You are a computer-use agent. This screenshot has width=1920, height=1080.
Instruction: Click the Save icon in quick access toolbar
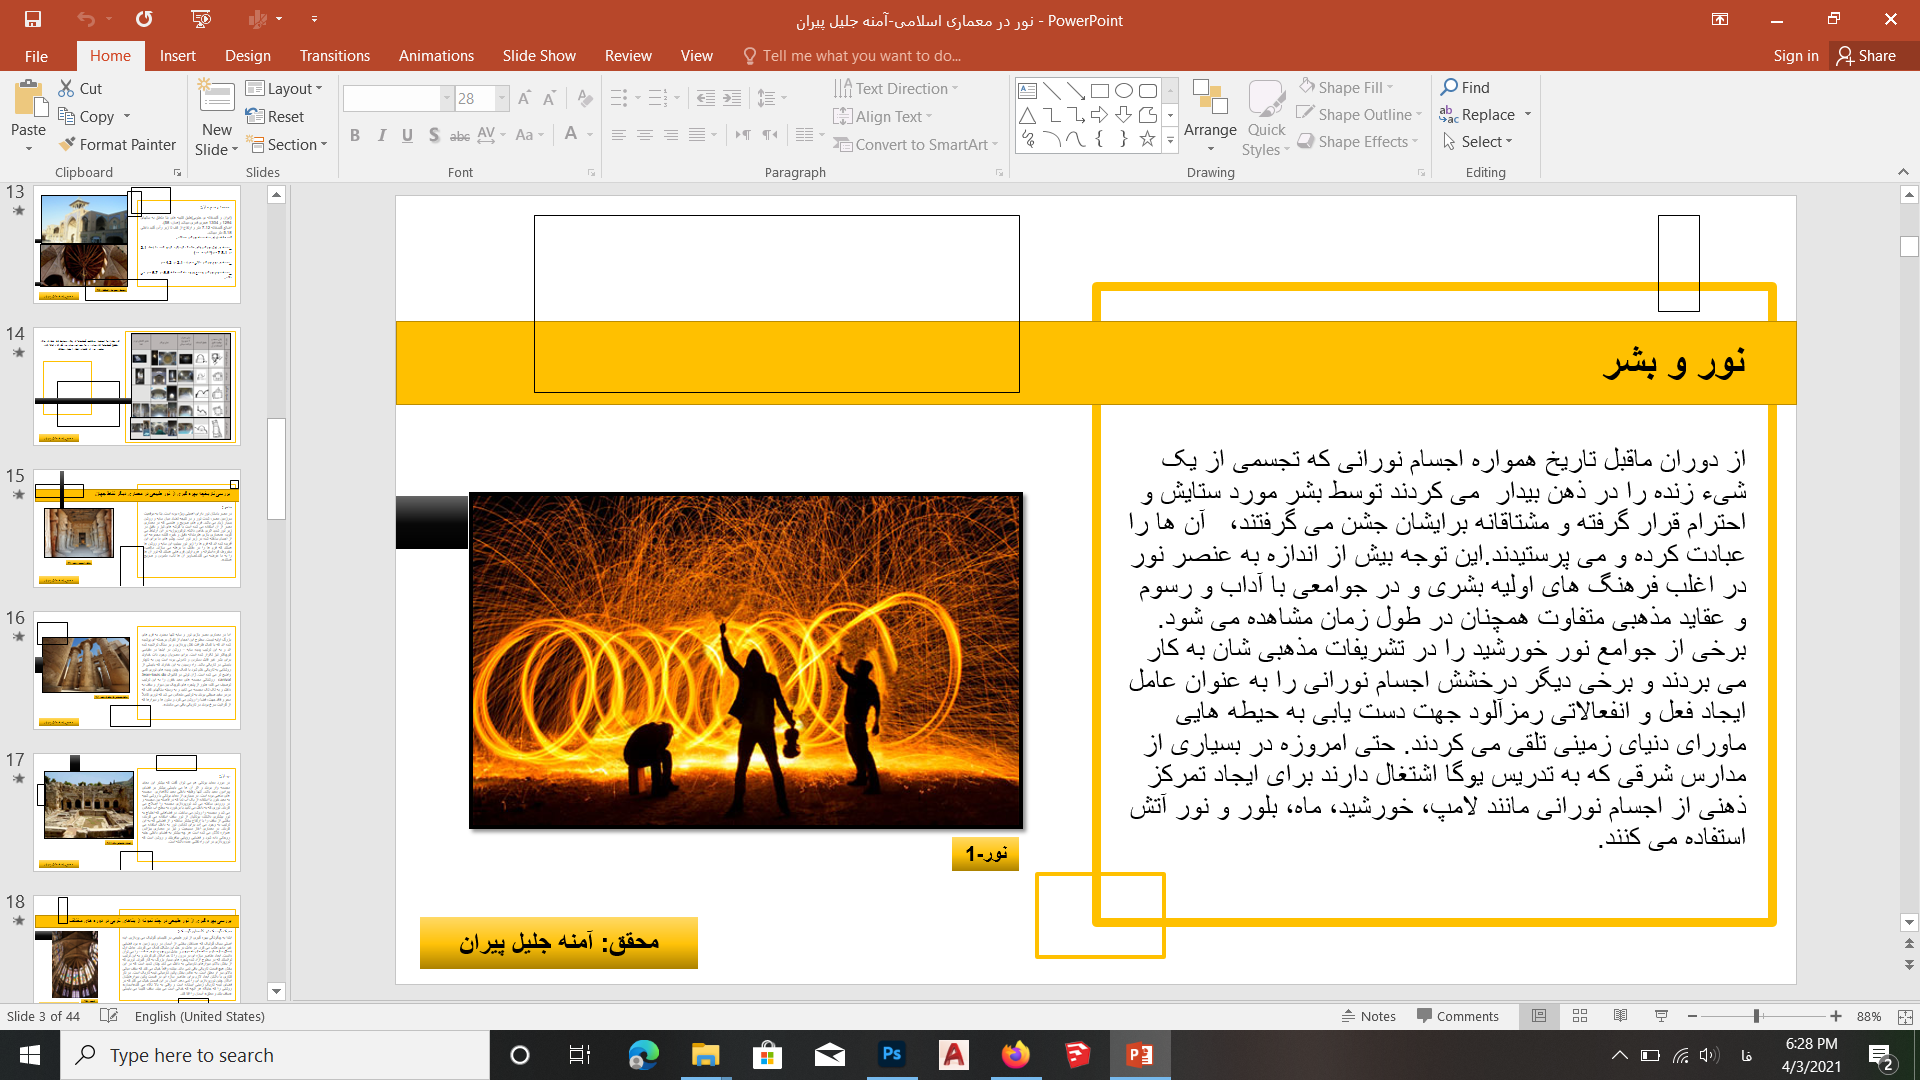(32, 19)
